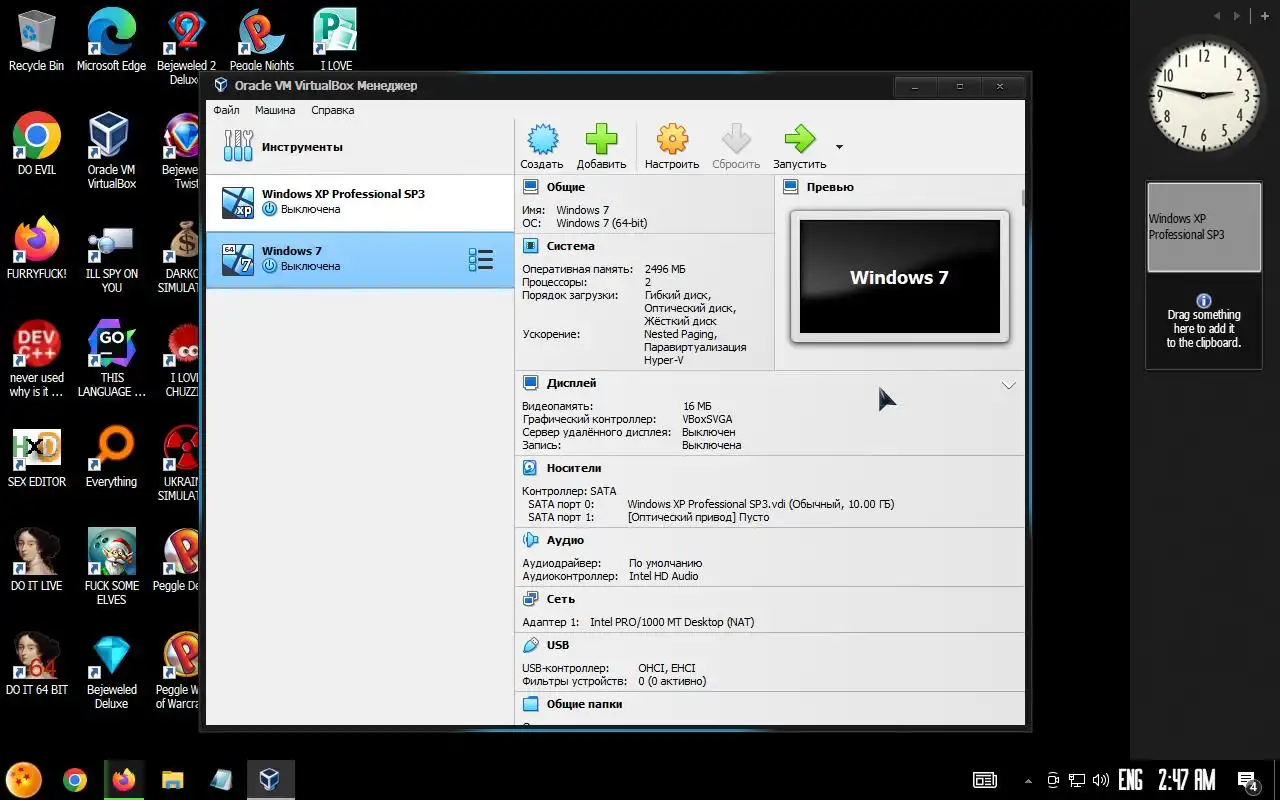The height and width of the screenshot is (800, 1280).
Task: Click the Общие папки folder icon
Action: [x=530, y=704]
